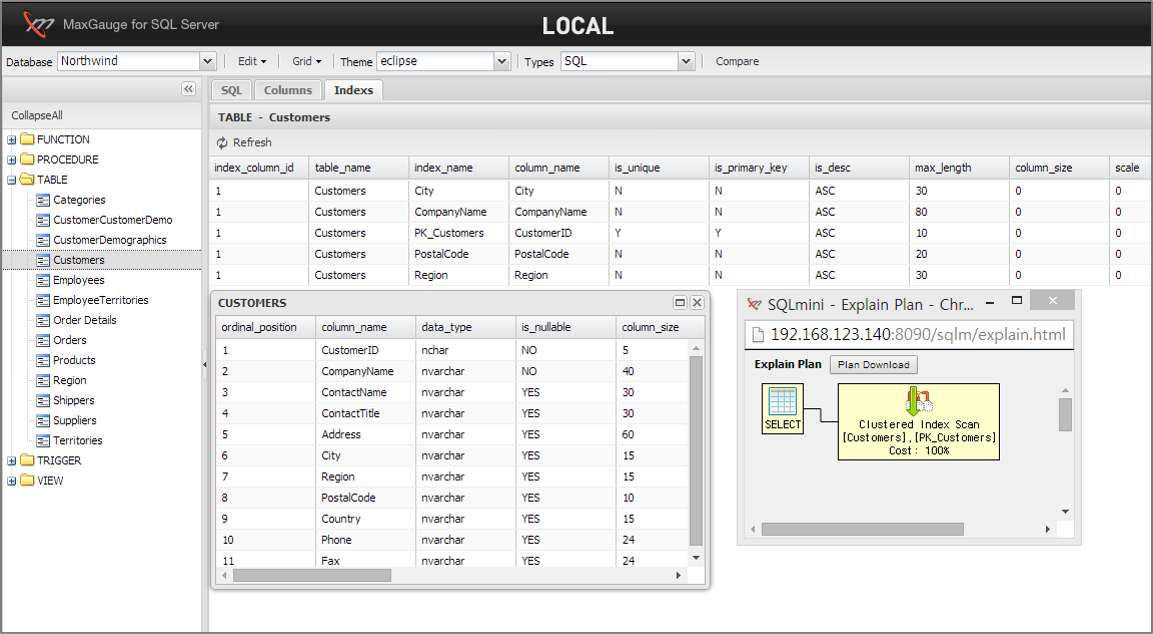The image size is (1153, 634).
Task: Click the horizontal scrollbar in Explain Plan window
Action: point(863,530)
